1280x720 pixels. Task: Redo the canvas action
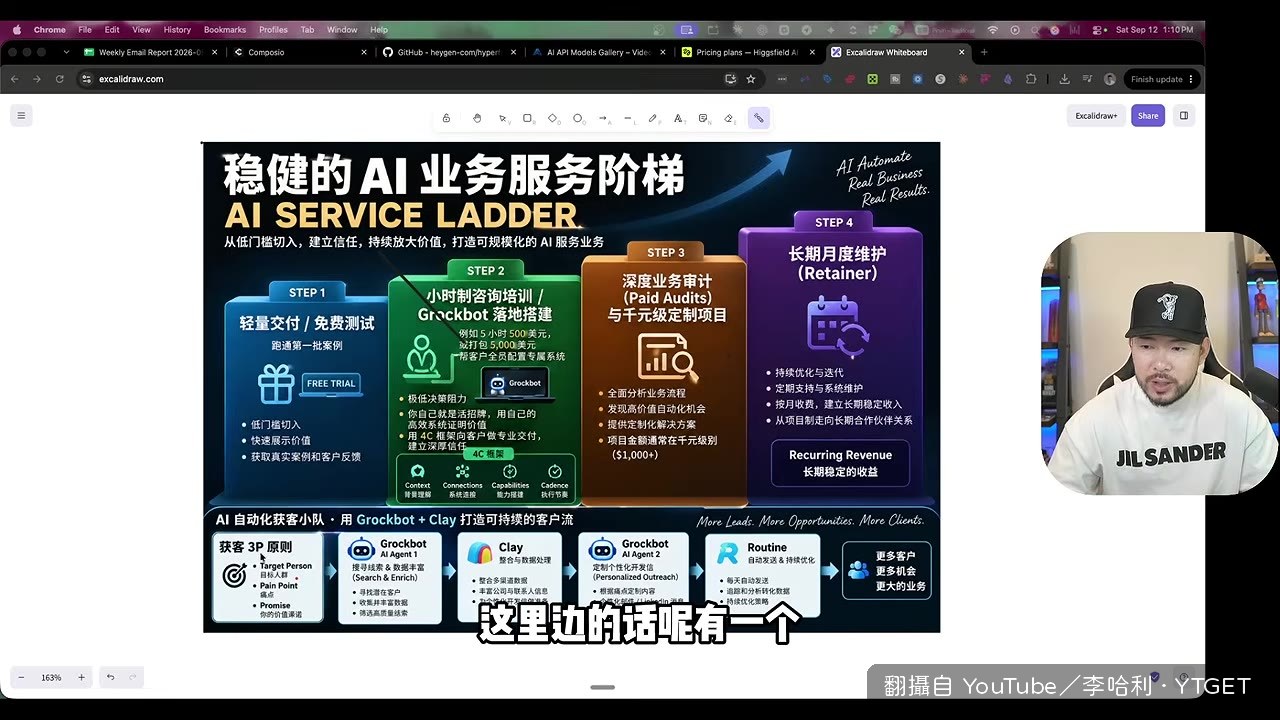pos(132,677)
